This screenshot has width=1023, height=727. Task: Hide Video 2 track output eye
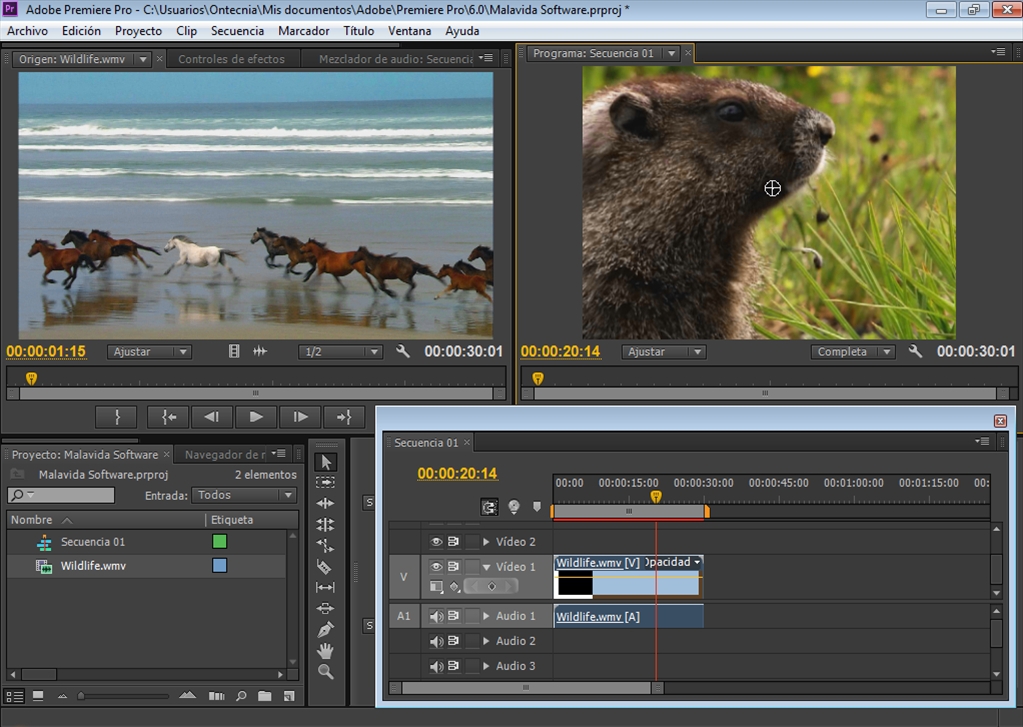[436, 542]
